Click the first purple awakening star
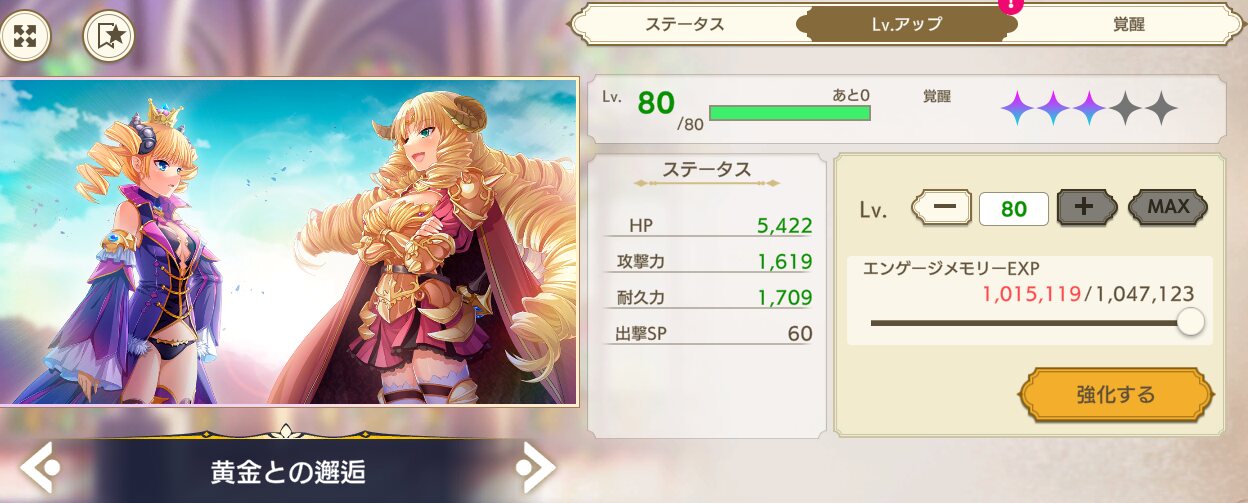This screenshot has height=503, width=1248. pyautogui.click(x=1018, y=107)
